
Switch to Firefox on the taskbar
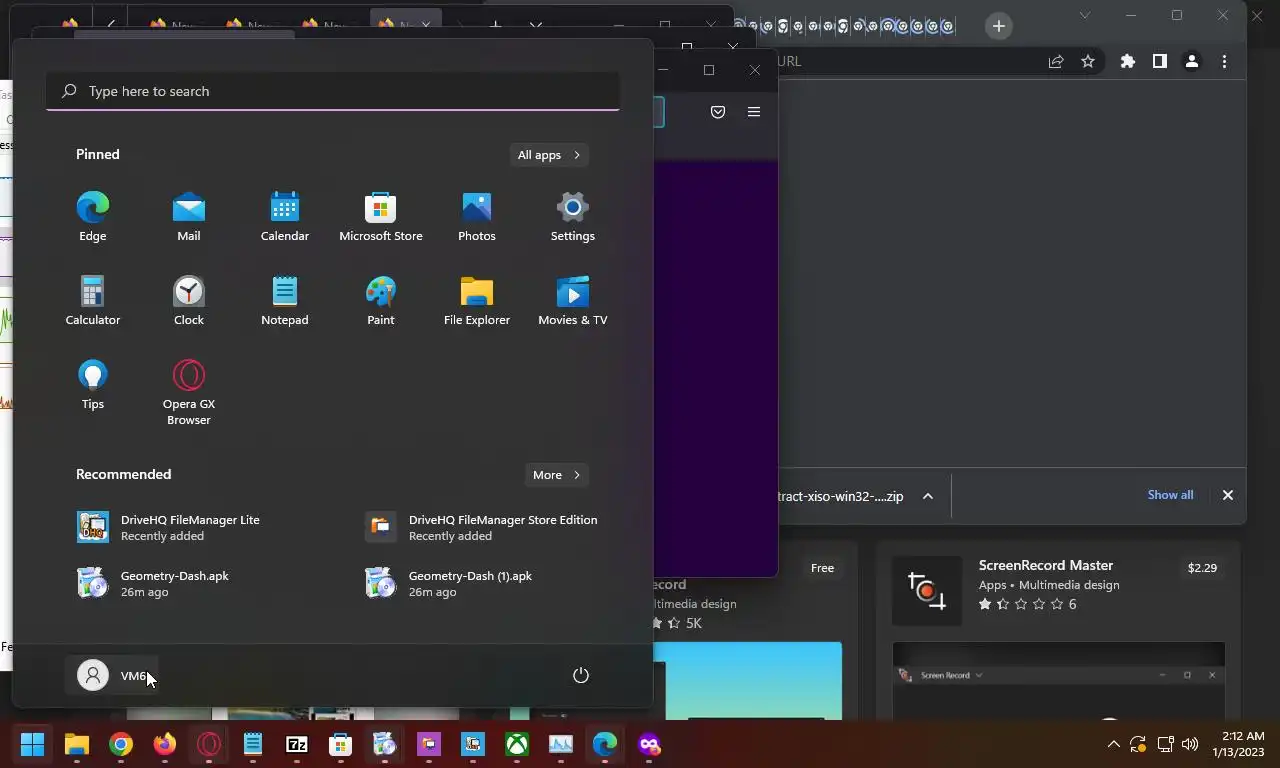click(165, 744)
